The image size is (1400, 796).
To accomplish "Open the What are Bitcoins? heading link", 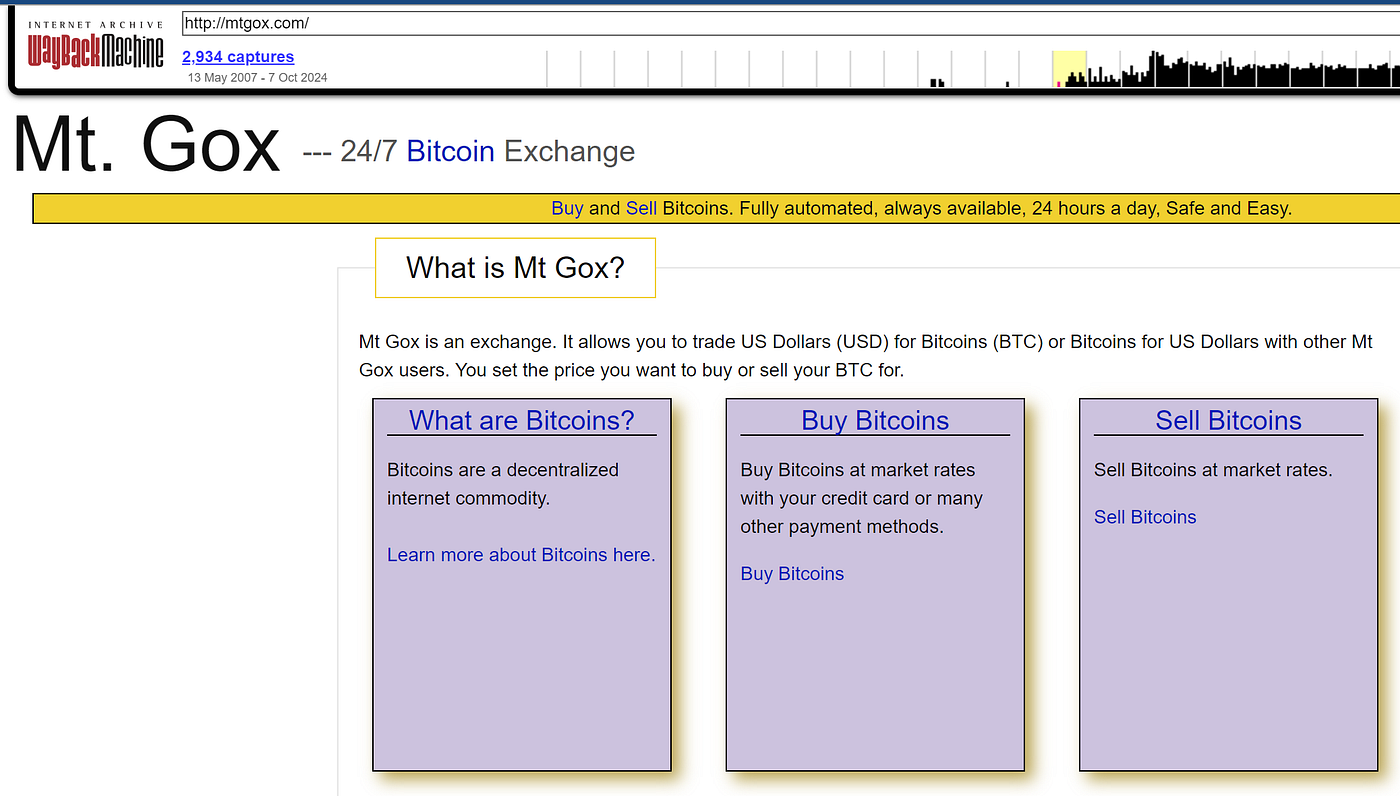I will pos(522,420).
